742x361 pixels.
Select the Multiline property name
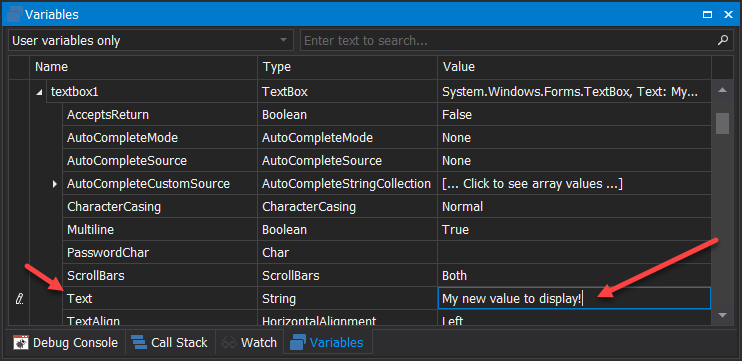tap(90, 229)
